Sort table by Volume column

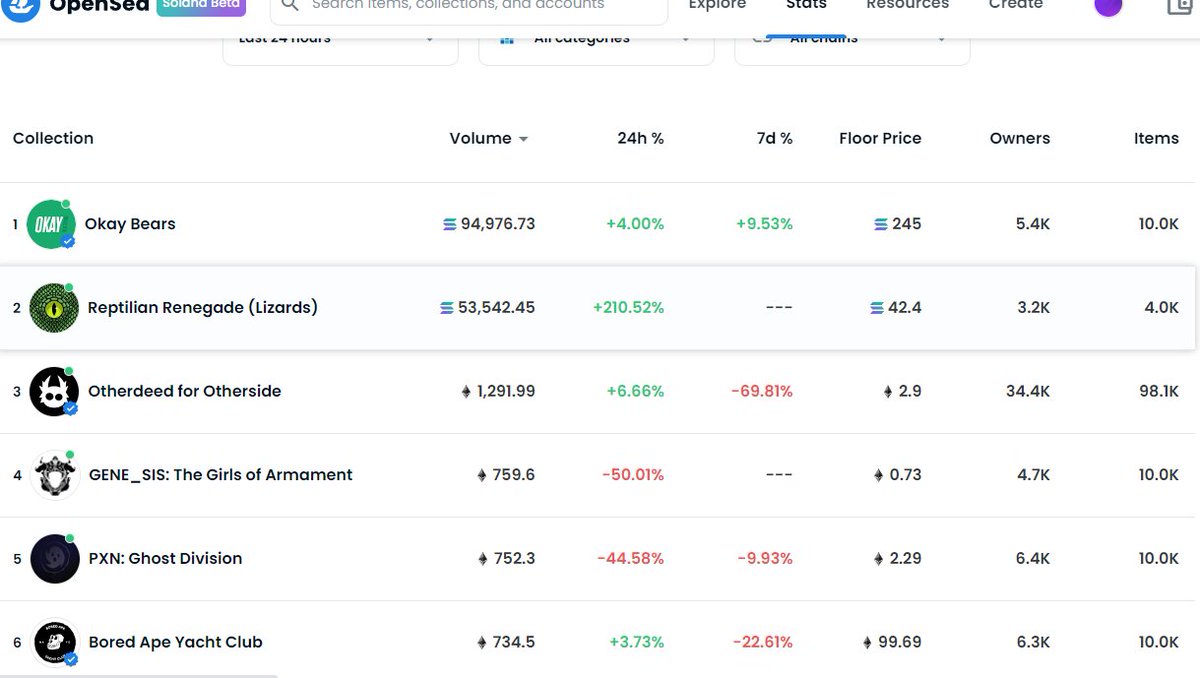coord(489,138)
